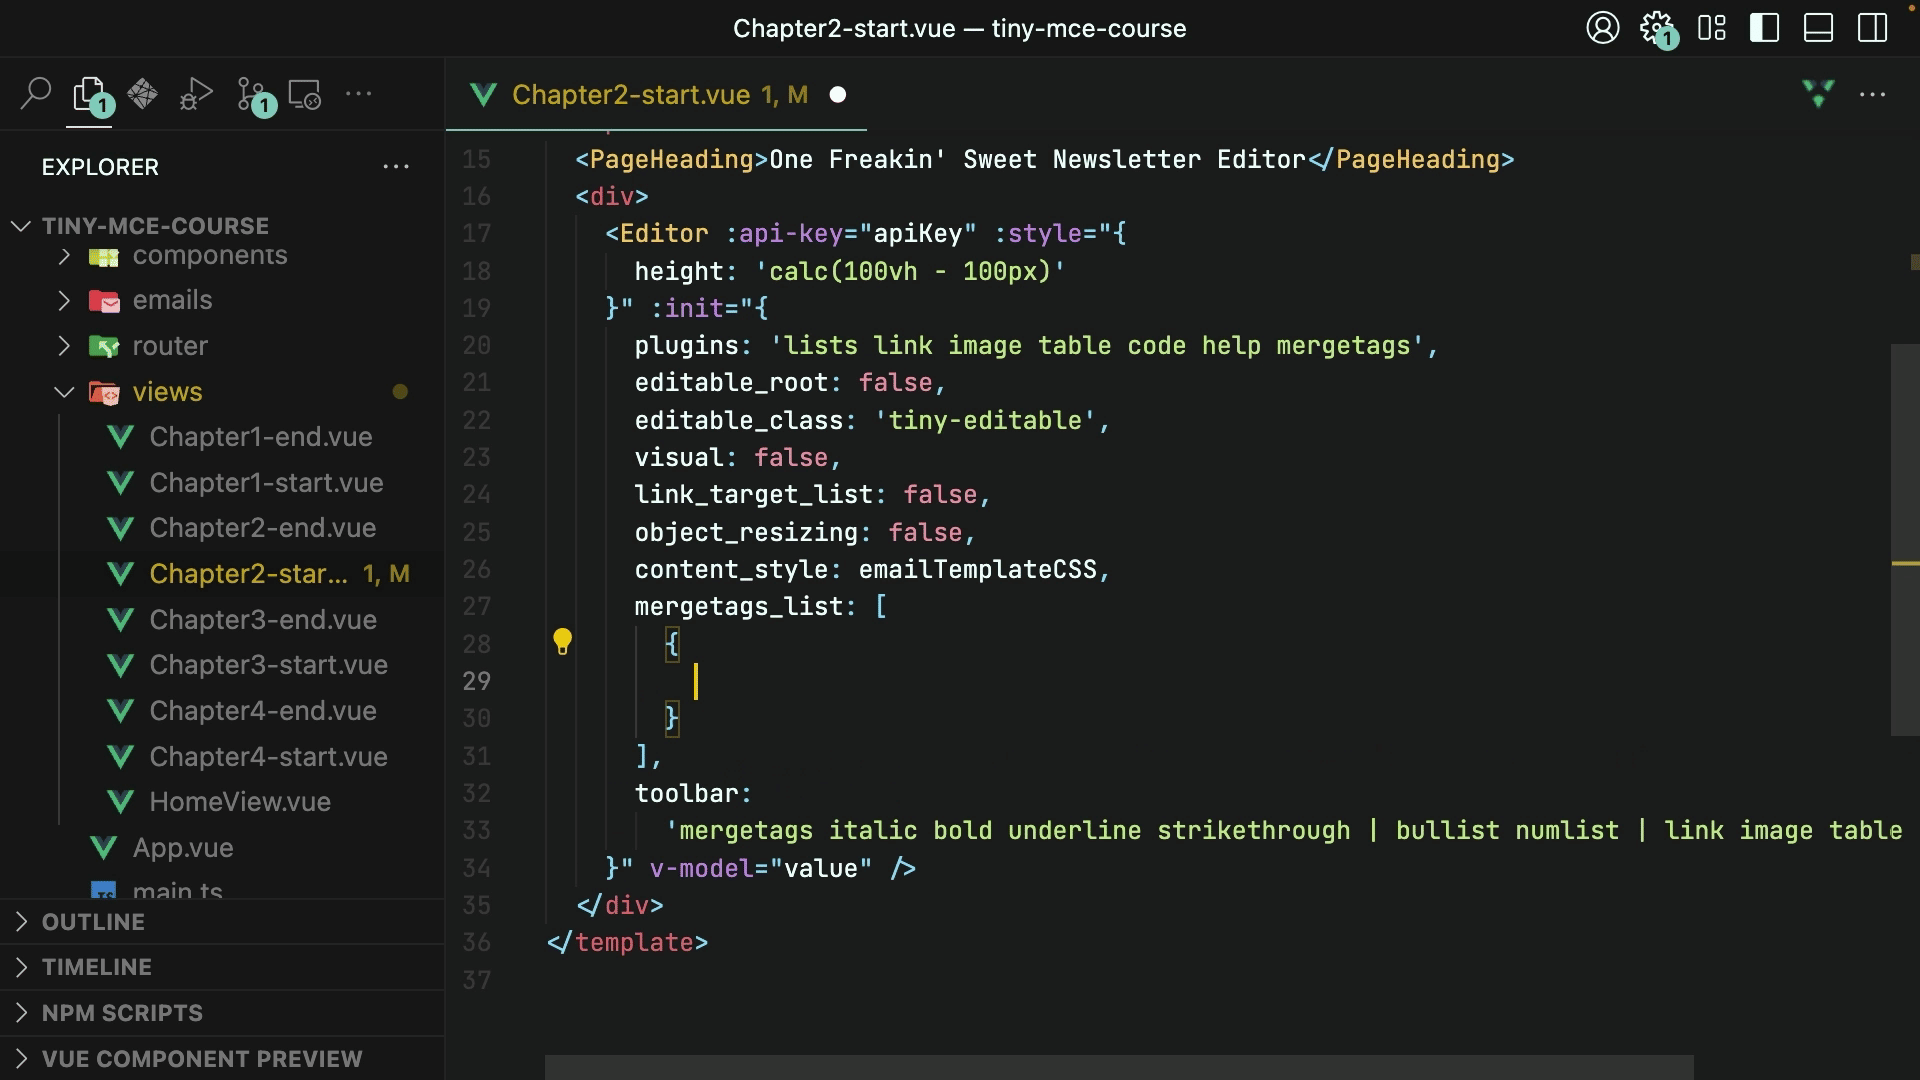
Task: Open the Search view in activity bar
Action: click(36, 94)
